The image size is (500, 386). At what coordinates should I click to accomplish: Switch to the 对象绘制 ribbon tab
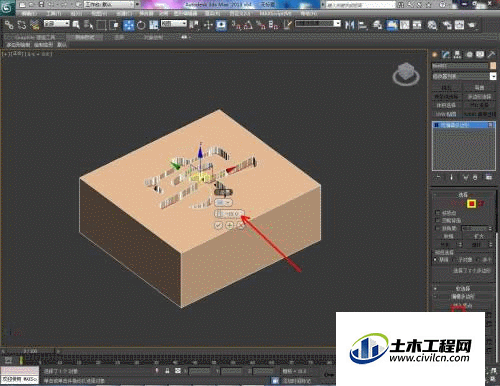[x=153, y=37]
